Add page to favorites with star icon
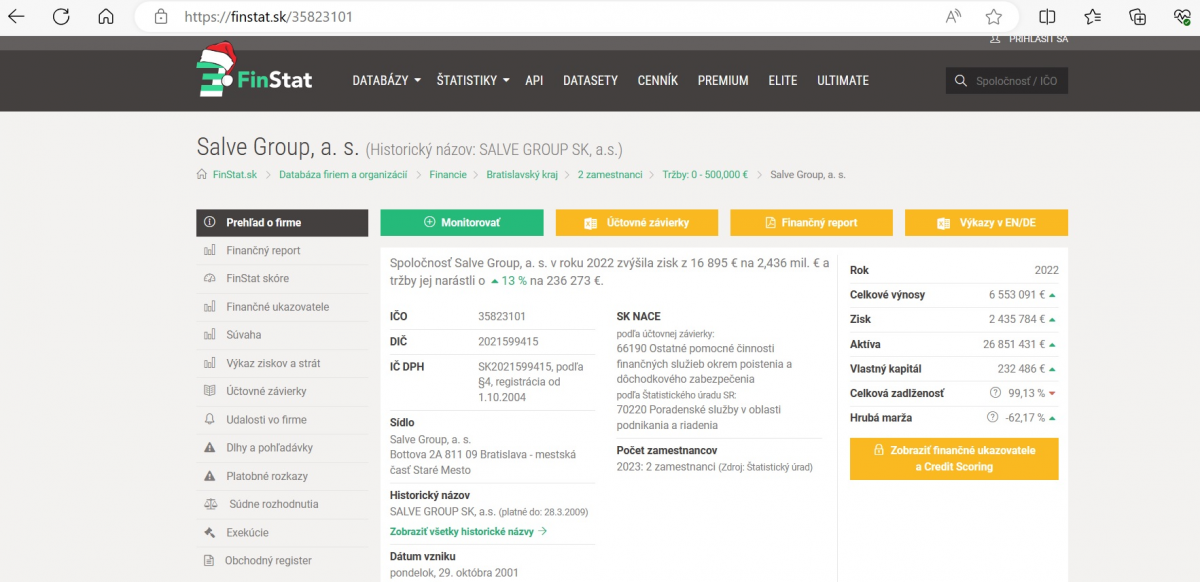1200x582 pixels. [x=993, y=17]
